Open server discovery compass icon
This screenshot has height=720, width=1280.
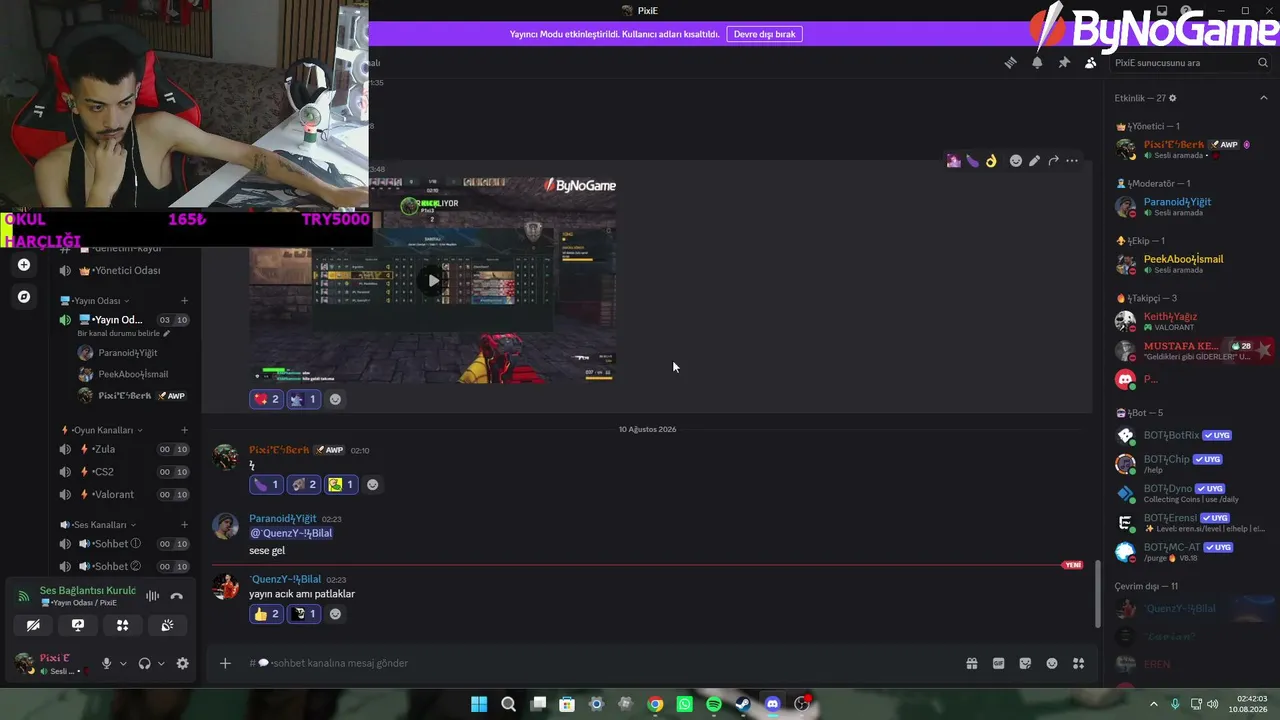pyautogui.click(x=24, y=297)
